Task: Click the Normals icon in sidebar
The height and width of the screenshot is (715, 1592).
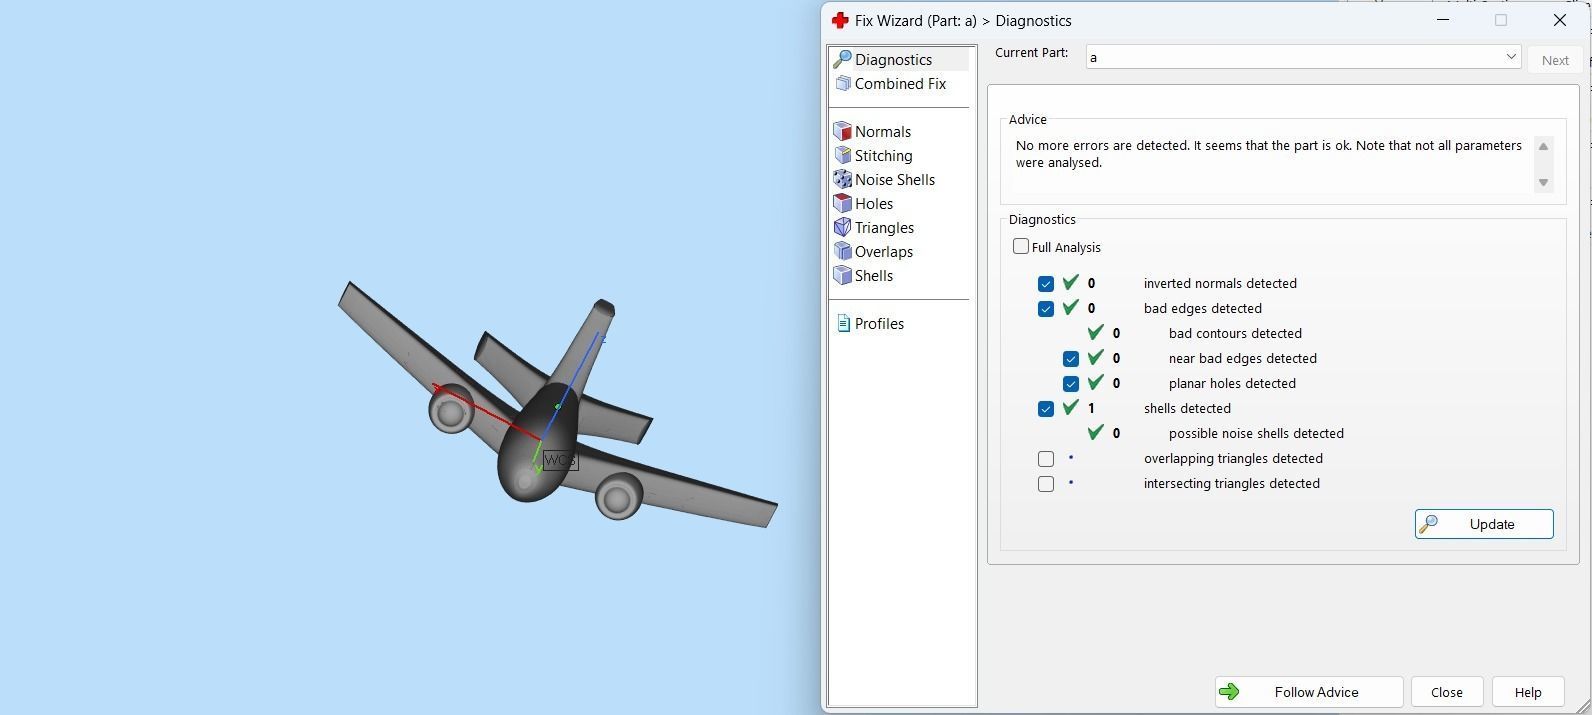Action: 843,132
